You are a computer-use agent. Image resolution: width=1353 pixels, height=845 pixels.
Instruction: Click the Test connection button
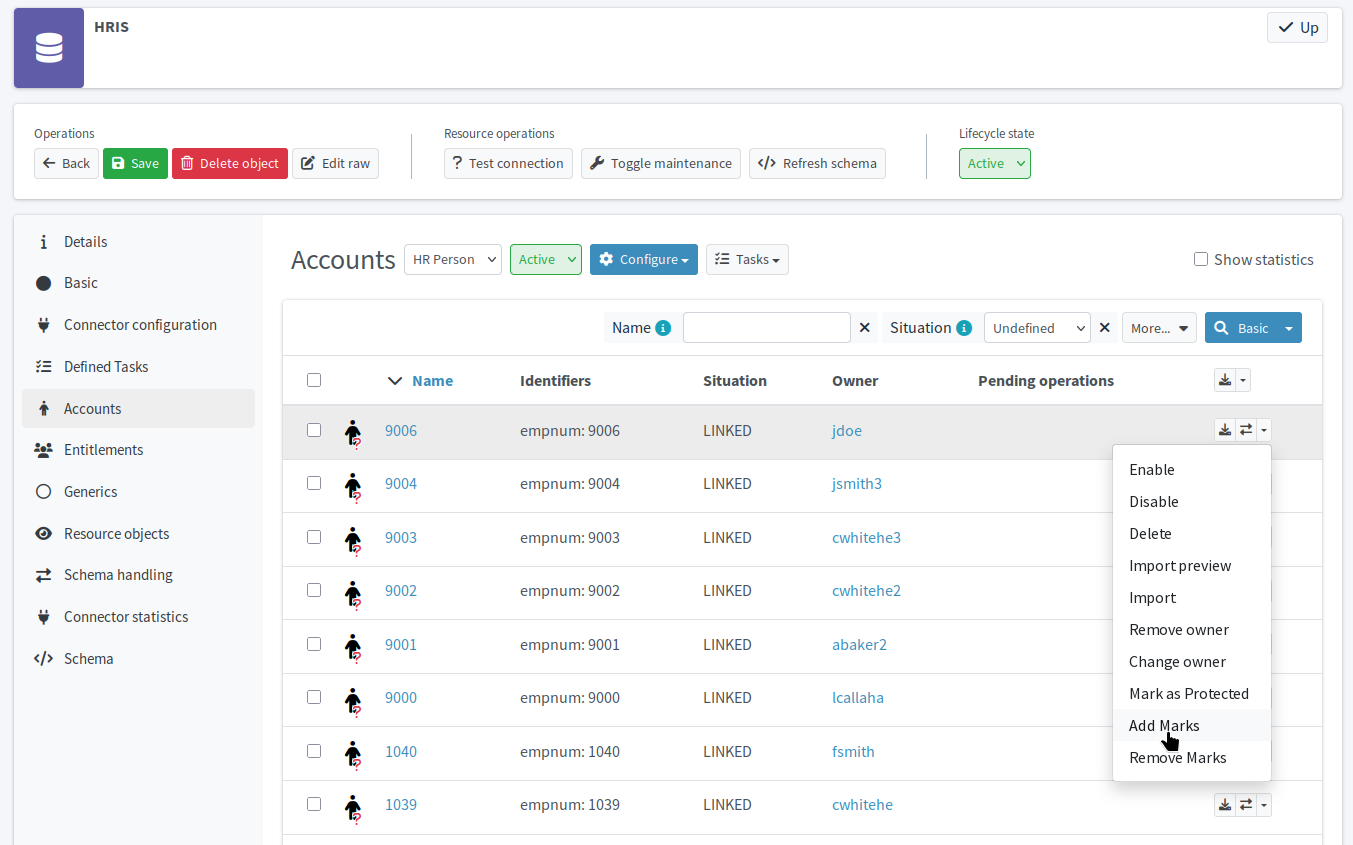tap(508, 163)
